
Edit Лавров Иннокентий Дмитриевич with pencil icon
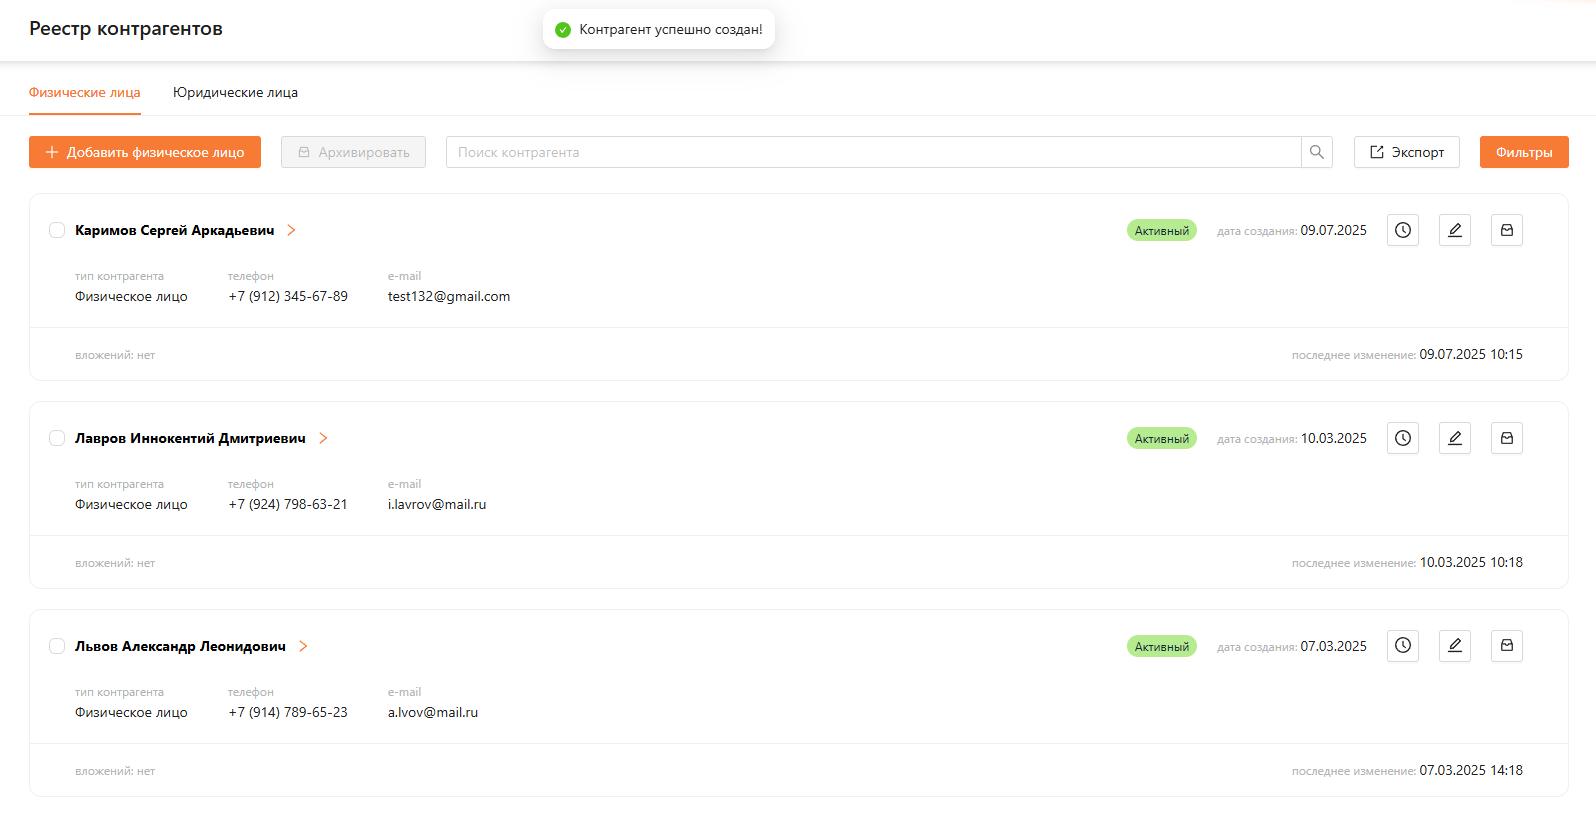[x=1454, y=438]
